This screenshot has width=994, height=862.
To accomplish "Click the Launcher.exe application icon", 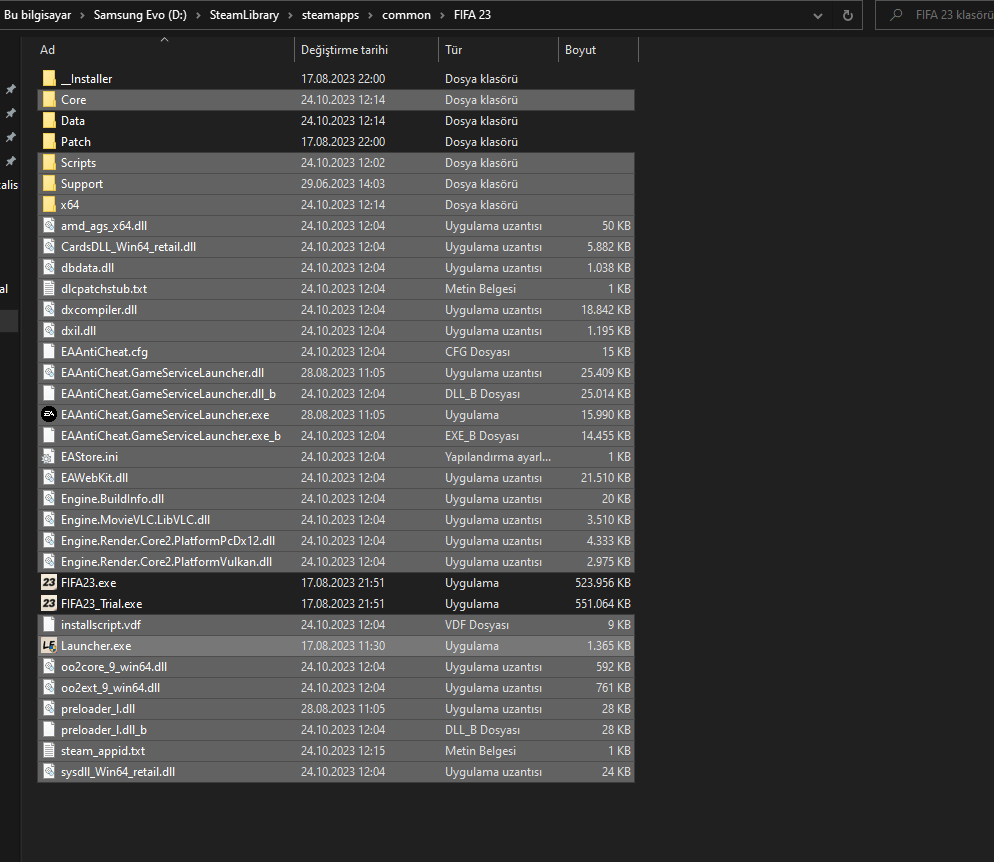I will click(x=49, y=645).
